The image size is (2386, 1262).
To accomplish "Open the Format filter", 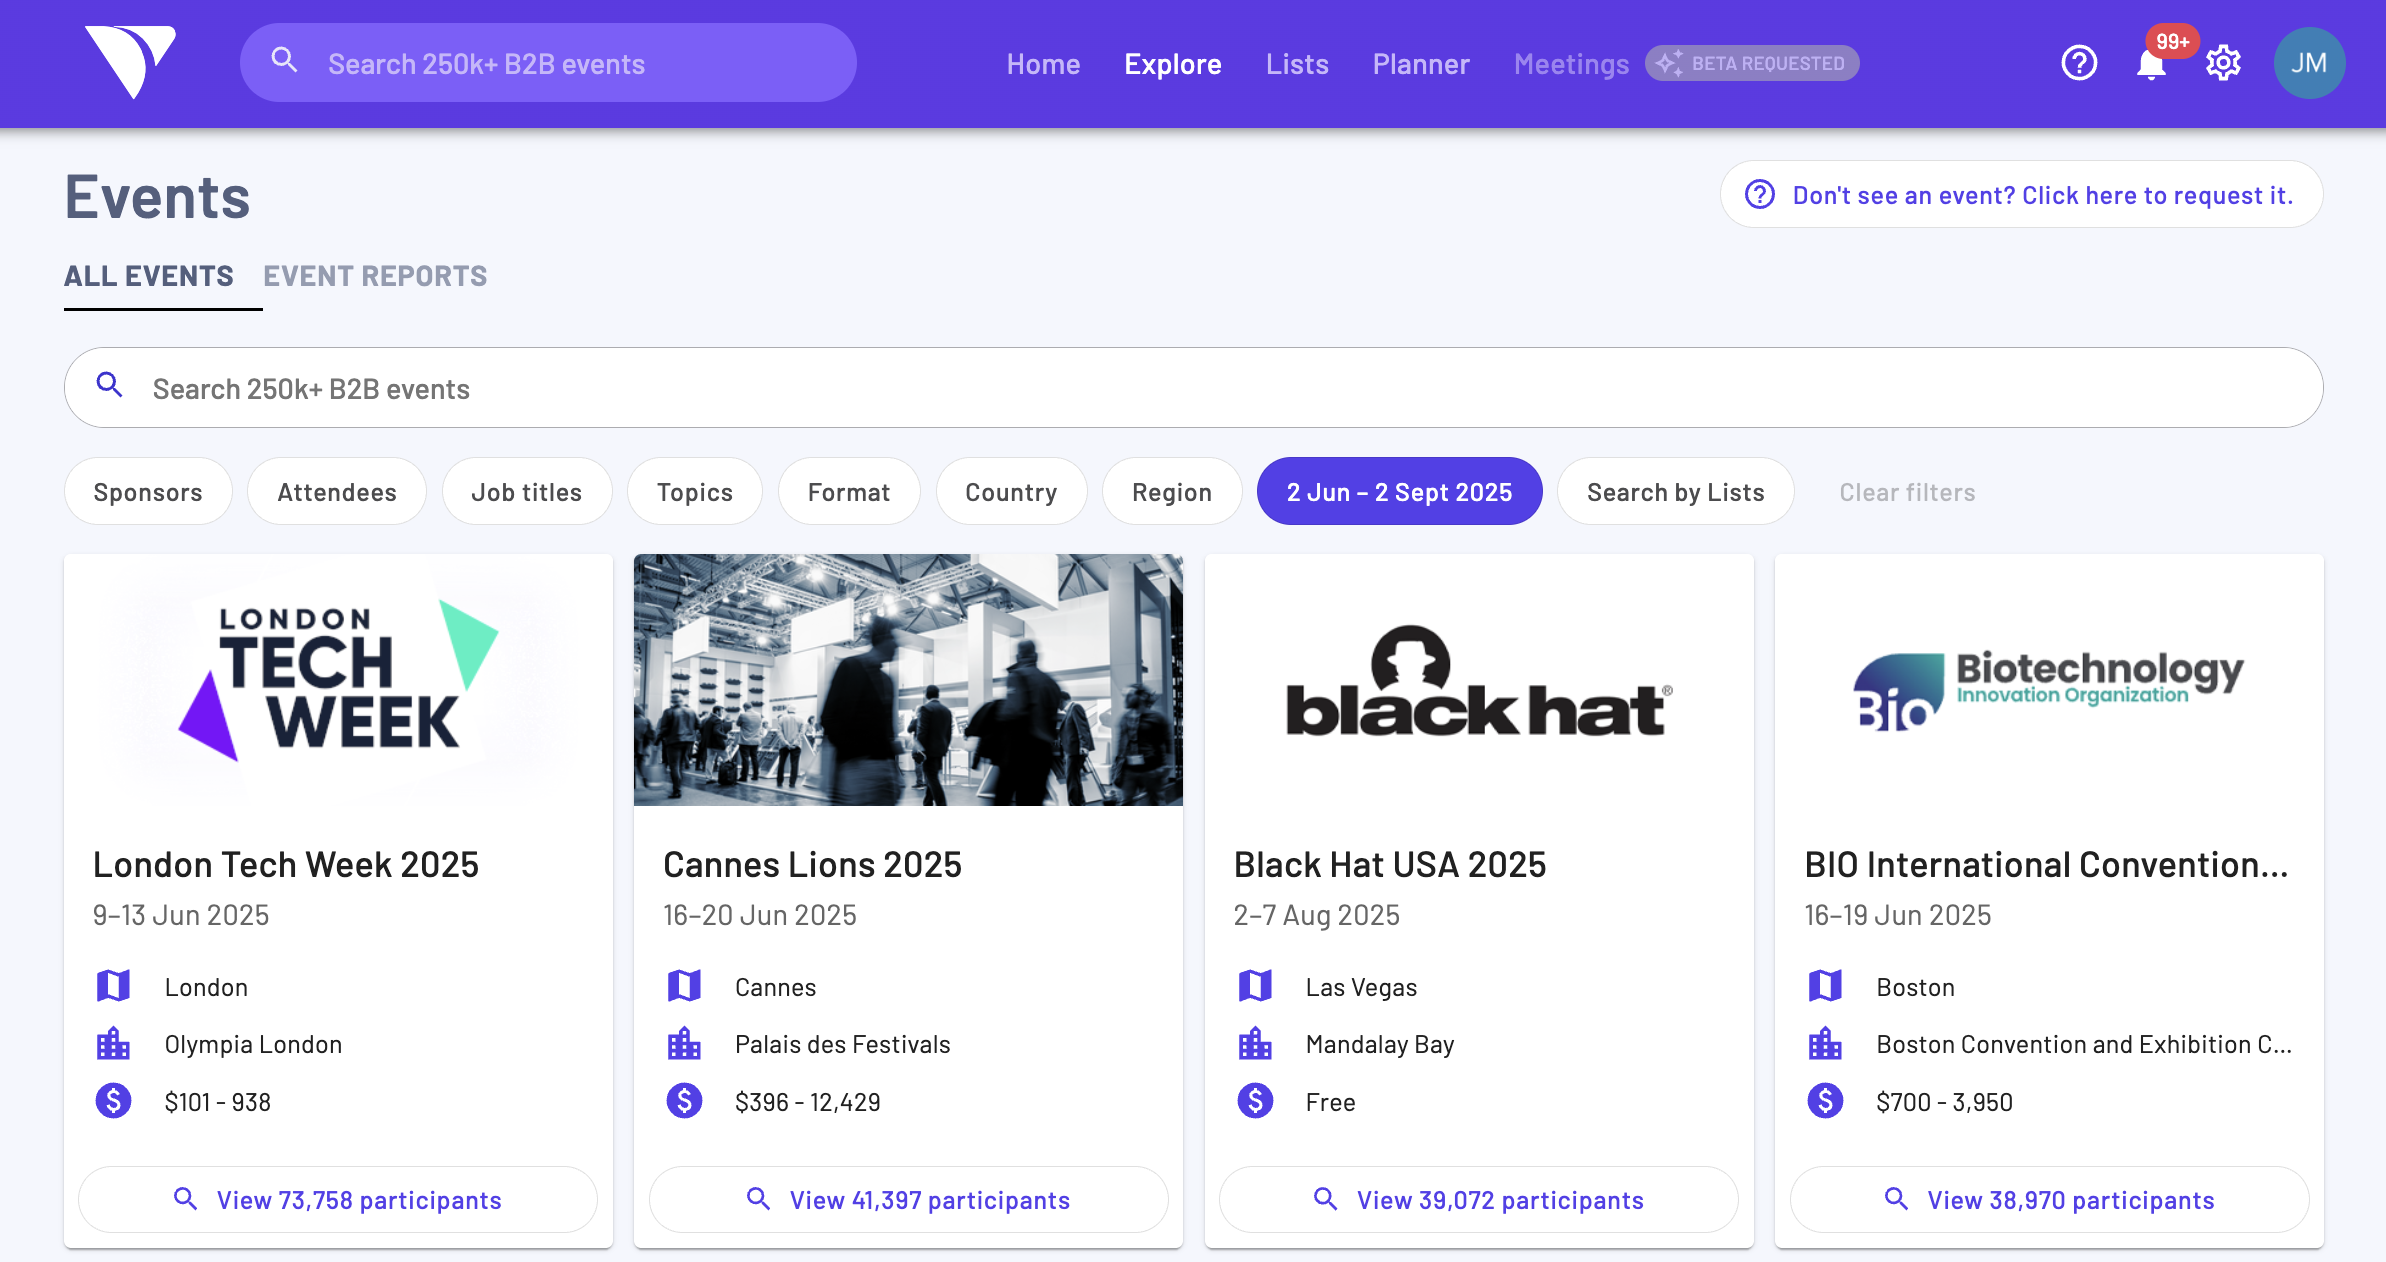I will 849,491.
